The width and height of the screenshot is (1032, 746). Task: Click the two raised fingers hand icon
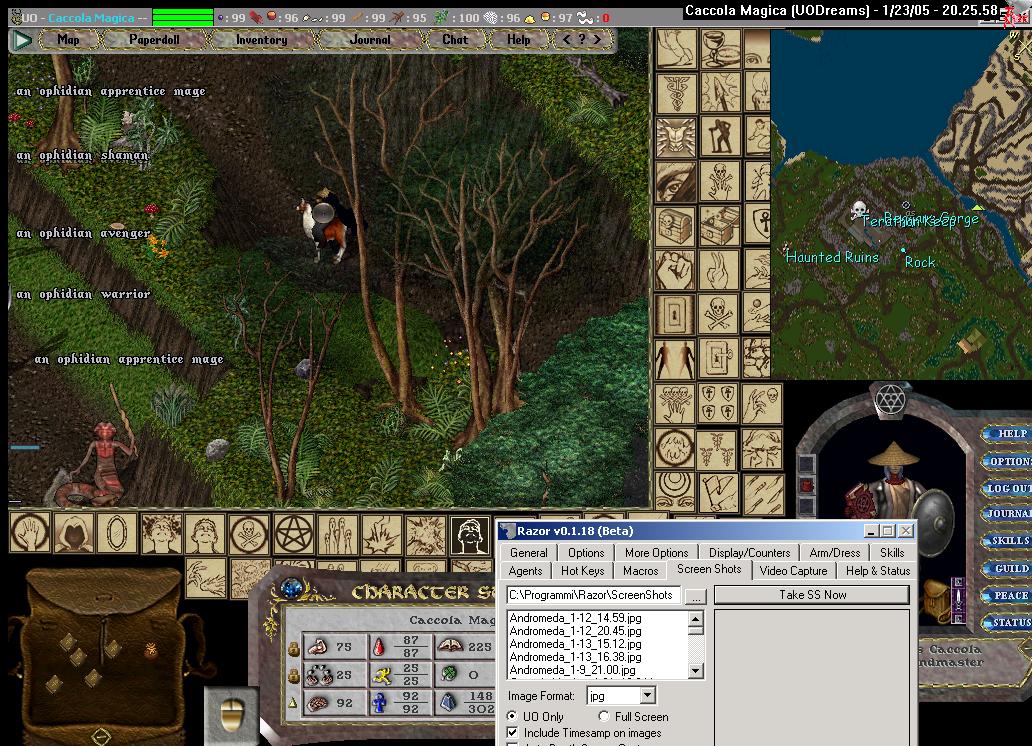719,269
